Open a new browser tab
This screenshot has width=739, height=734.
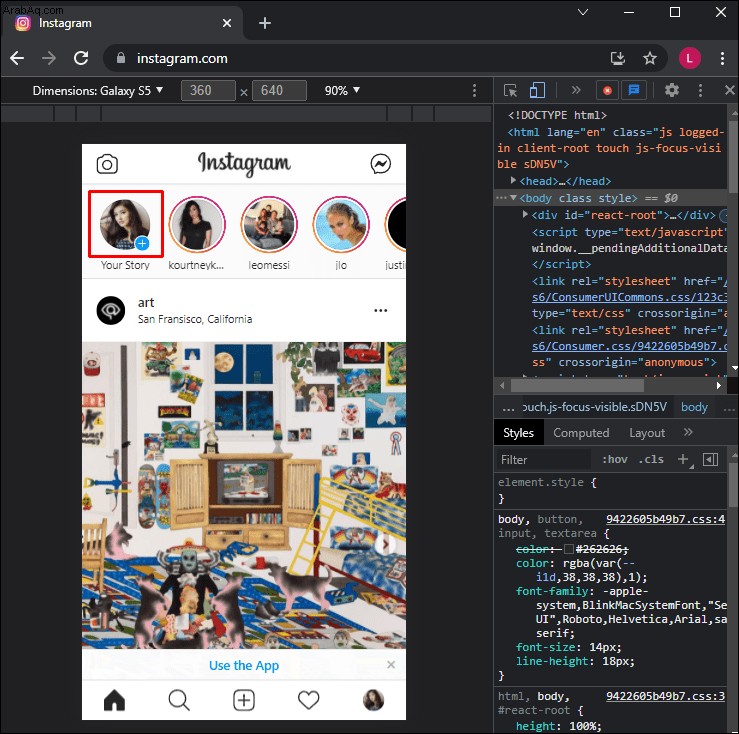coord(265,23)
